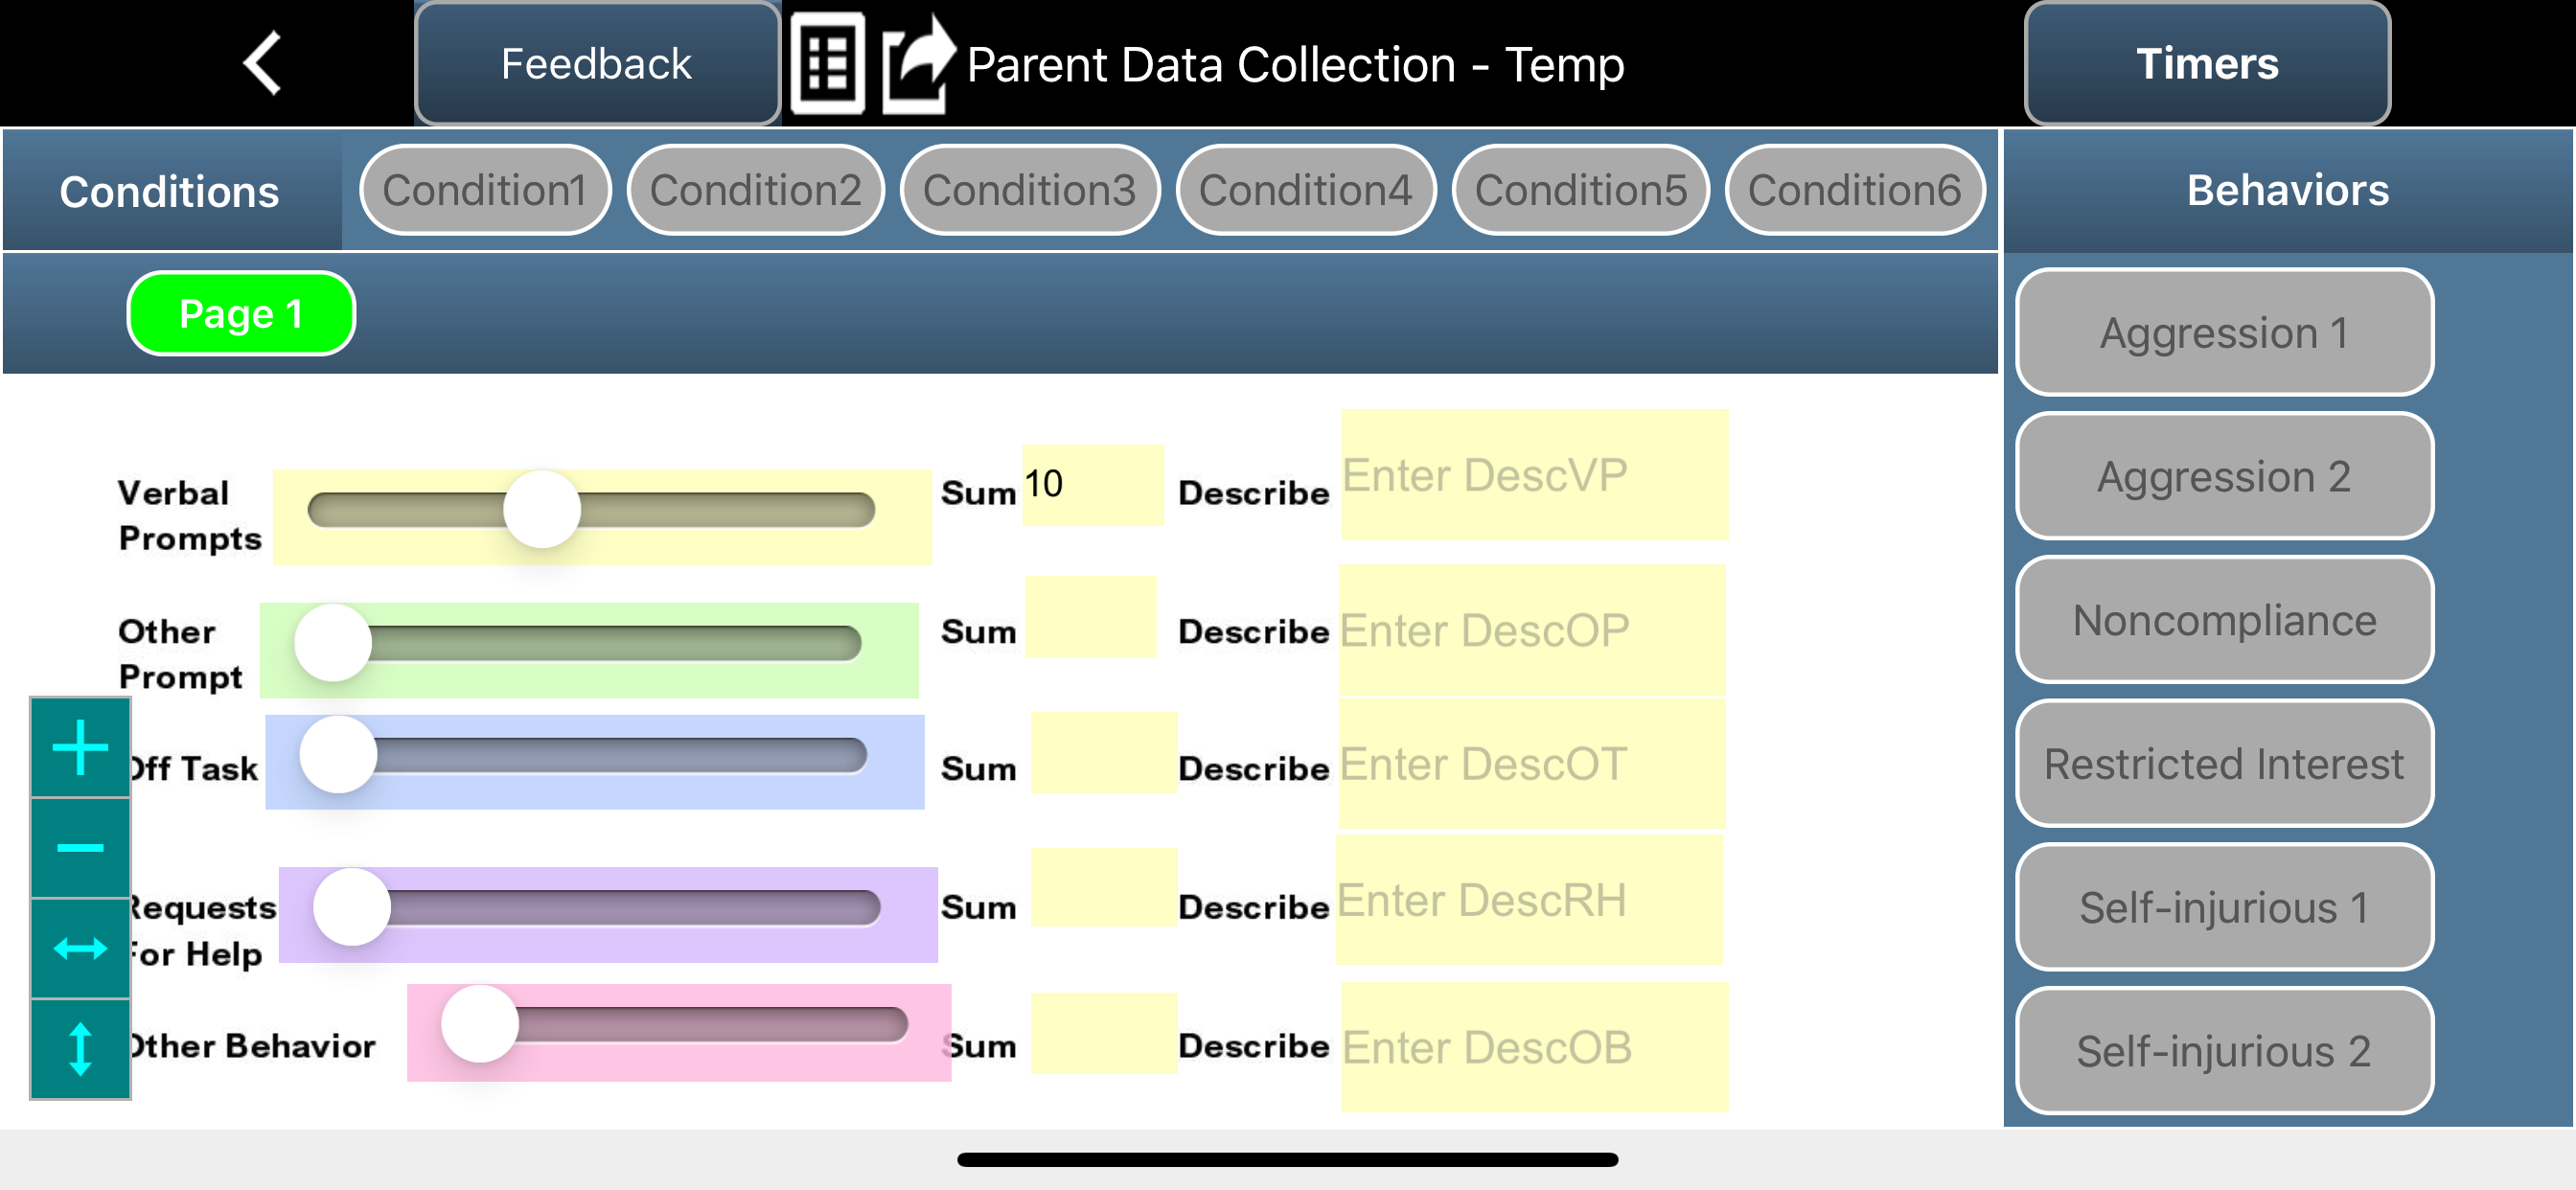Click the Enter DescRH description field
The height and width of the screenshot is (1190, 2576).
tap(1530, 900)
